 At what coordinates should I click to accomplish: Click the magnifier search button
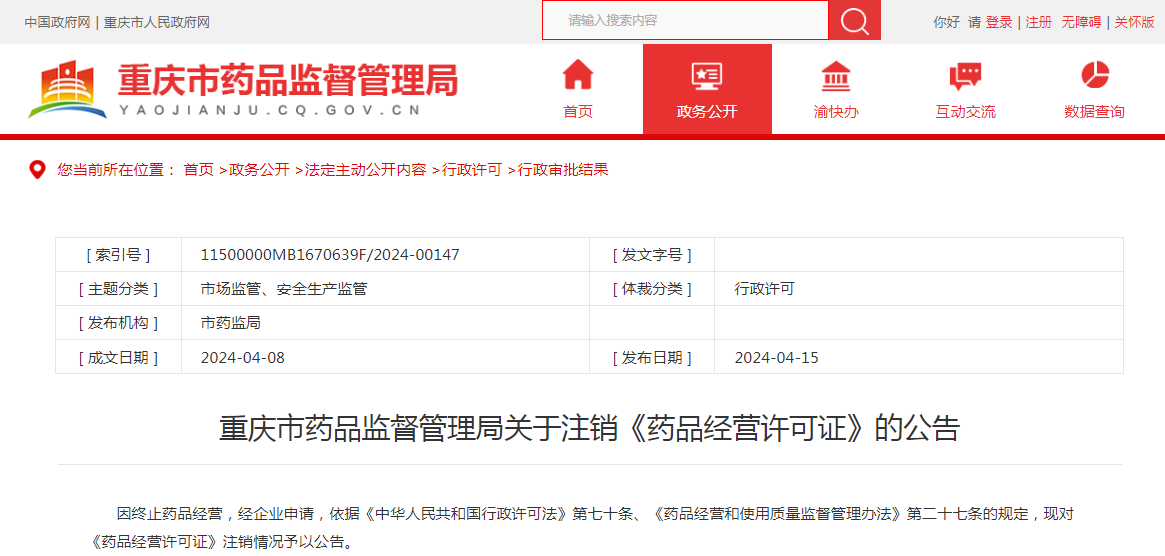854,21
